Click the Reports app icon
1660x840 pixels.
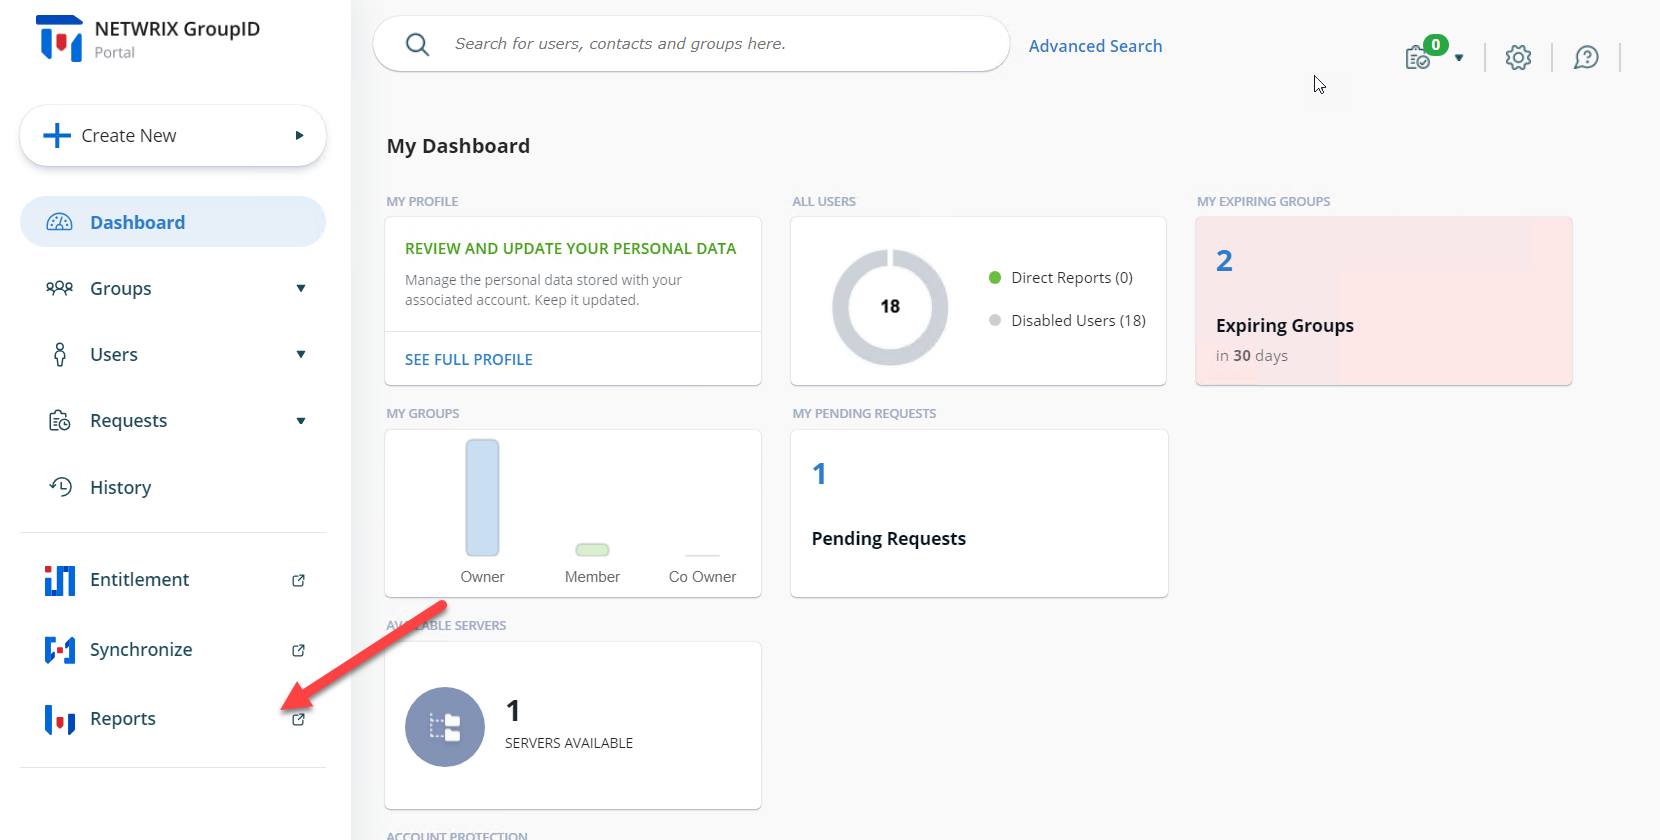[x=60, y=719]
